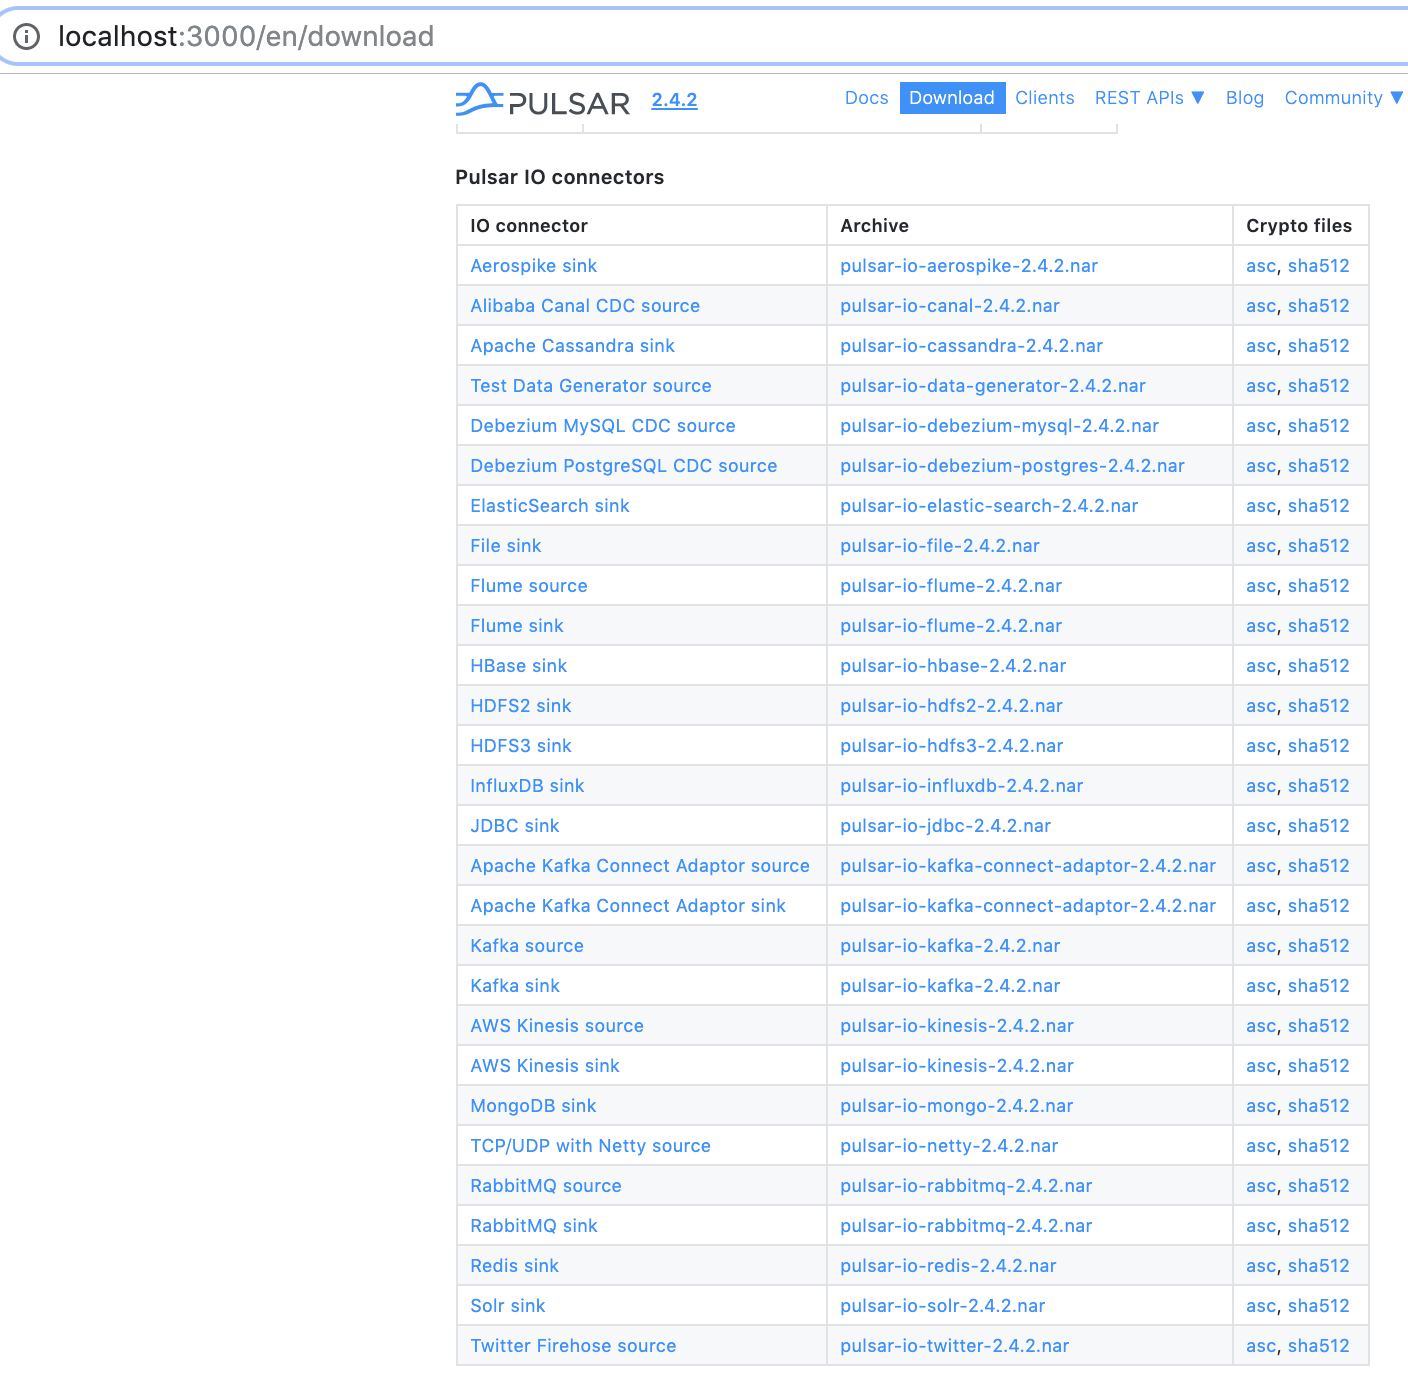Open HBase sink connector link

518,666
